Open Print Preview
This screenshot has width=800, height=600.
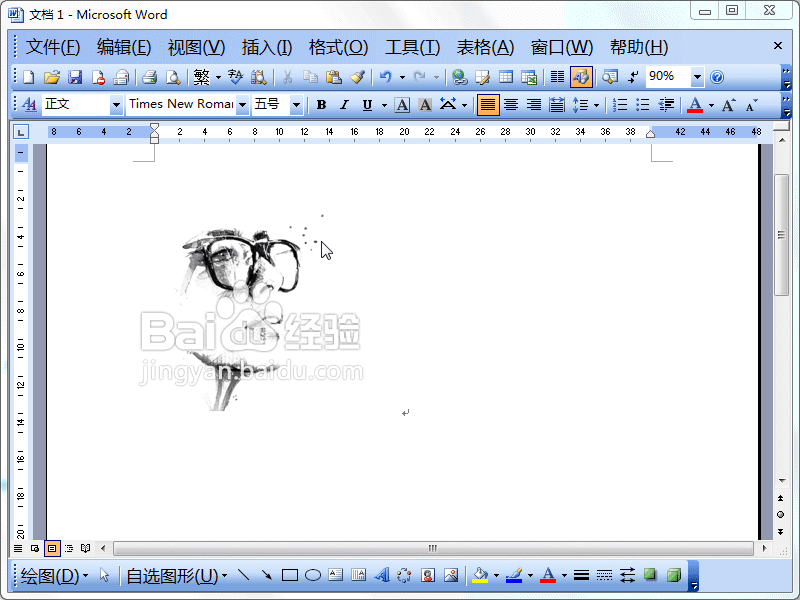(x=173, y=77)
